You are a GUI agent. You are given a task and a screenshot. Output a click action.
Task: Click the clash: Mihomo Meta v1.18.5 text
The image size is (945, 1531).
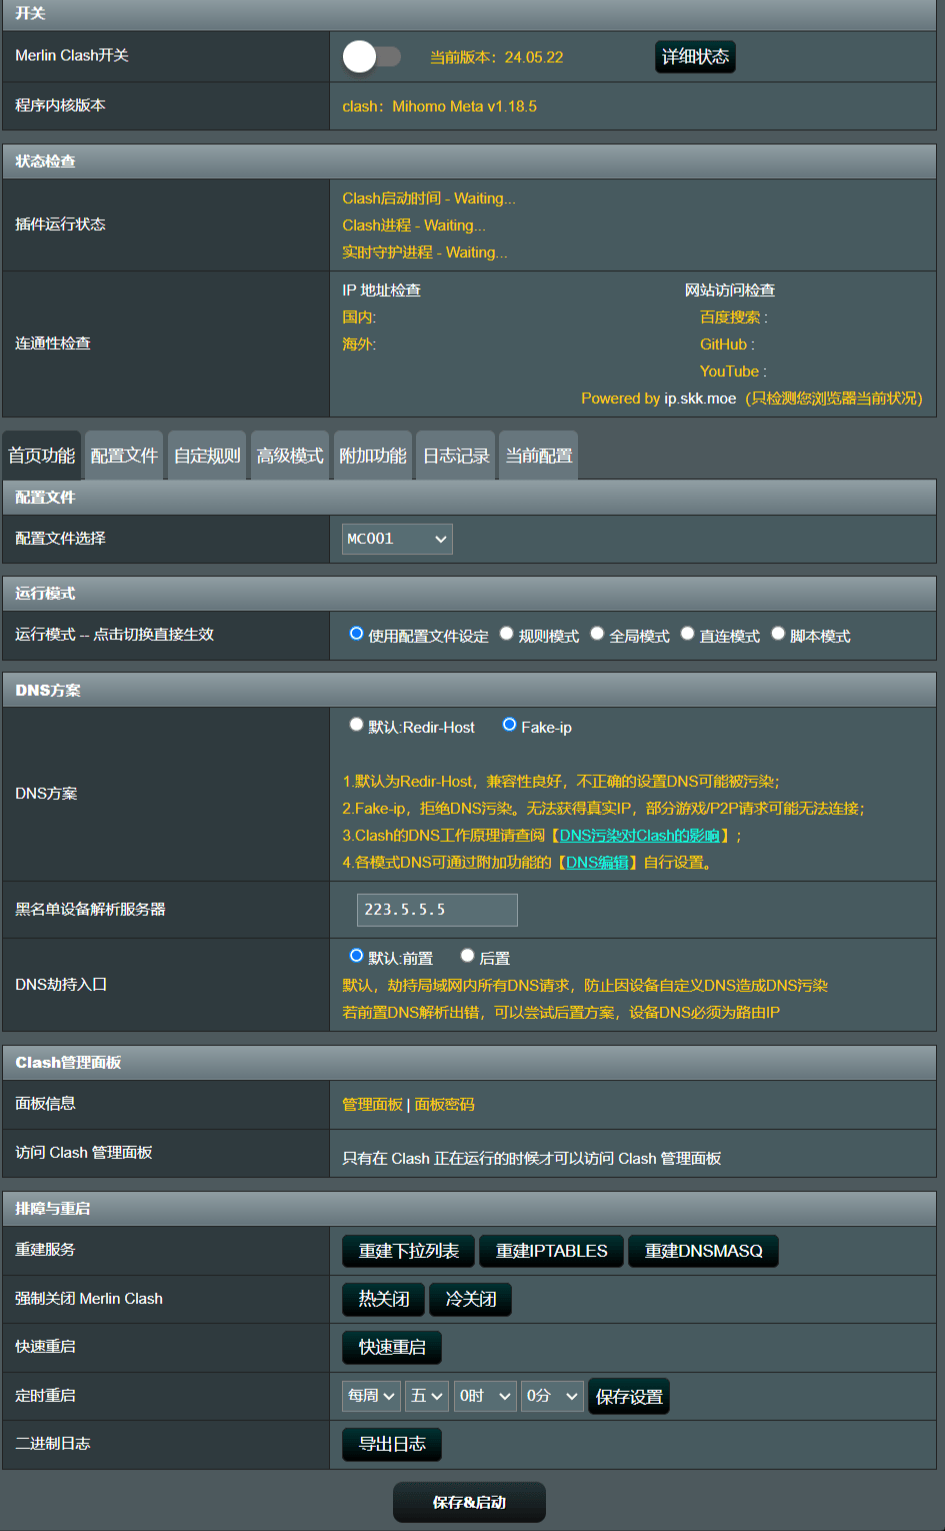tap(439, 106)
